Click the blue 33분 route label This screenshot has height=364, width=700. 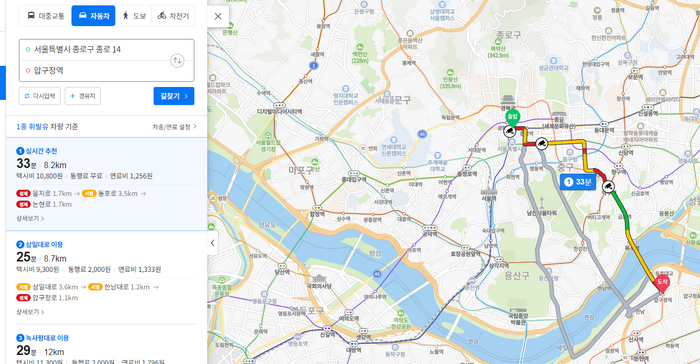(578, 182)
